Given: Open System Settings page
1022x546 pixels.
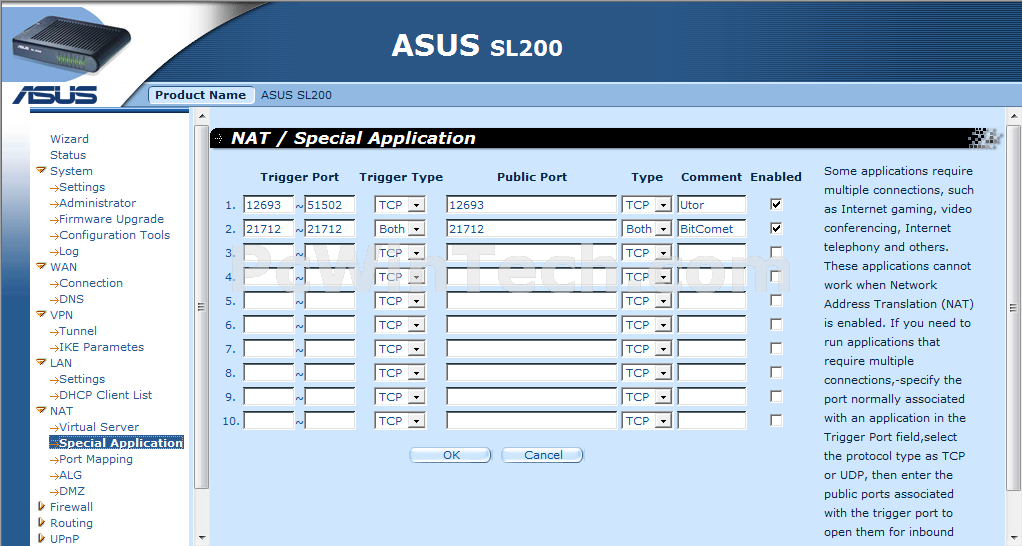Looking at the screenshot, I should point(82,187).
